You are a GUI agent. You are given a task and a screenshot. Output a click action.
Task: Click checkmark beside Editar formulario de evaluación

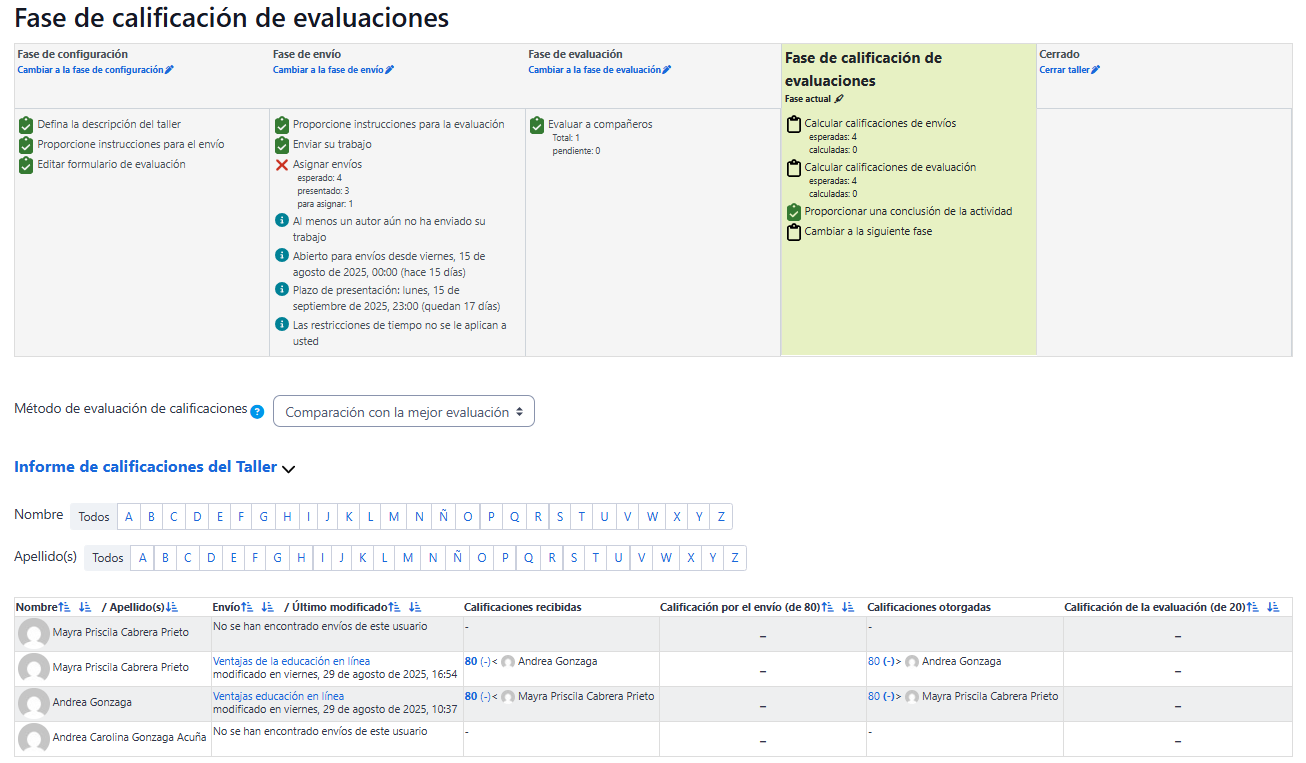(26, 165)
